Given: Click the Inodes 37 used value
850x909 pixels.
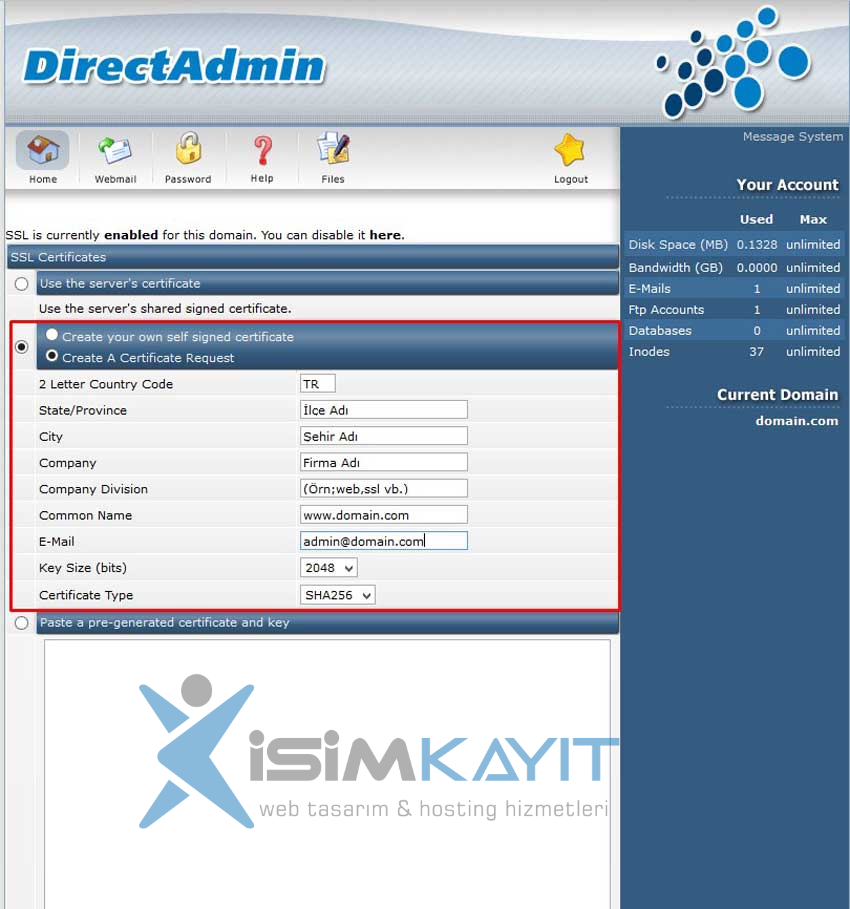Looking at the screenshot, I should (x=756, y=351).
